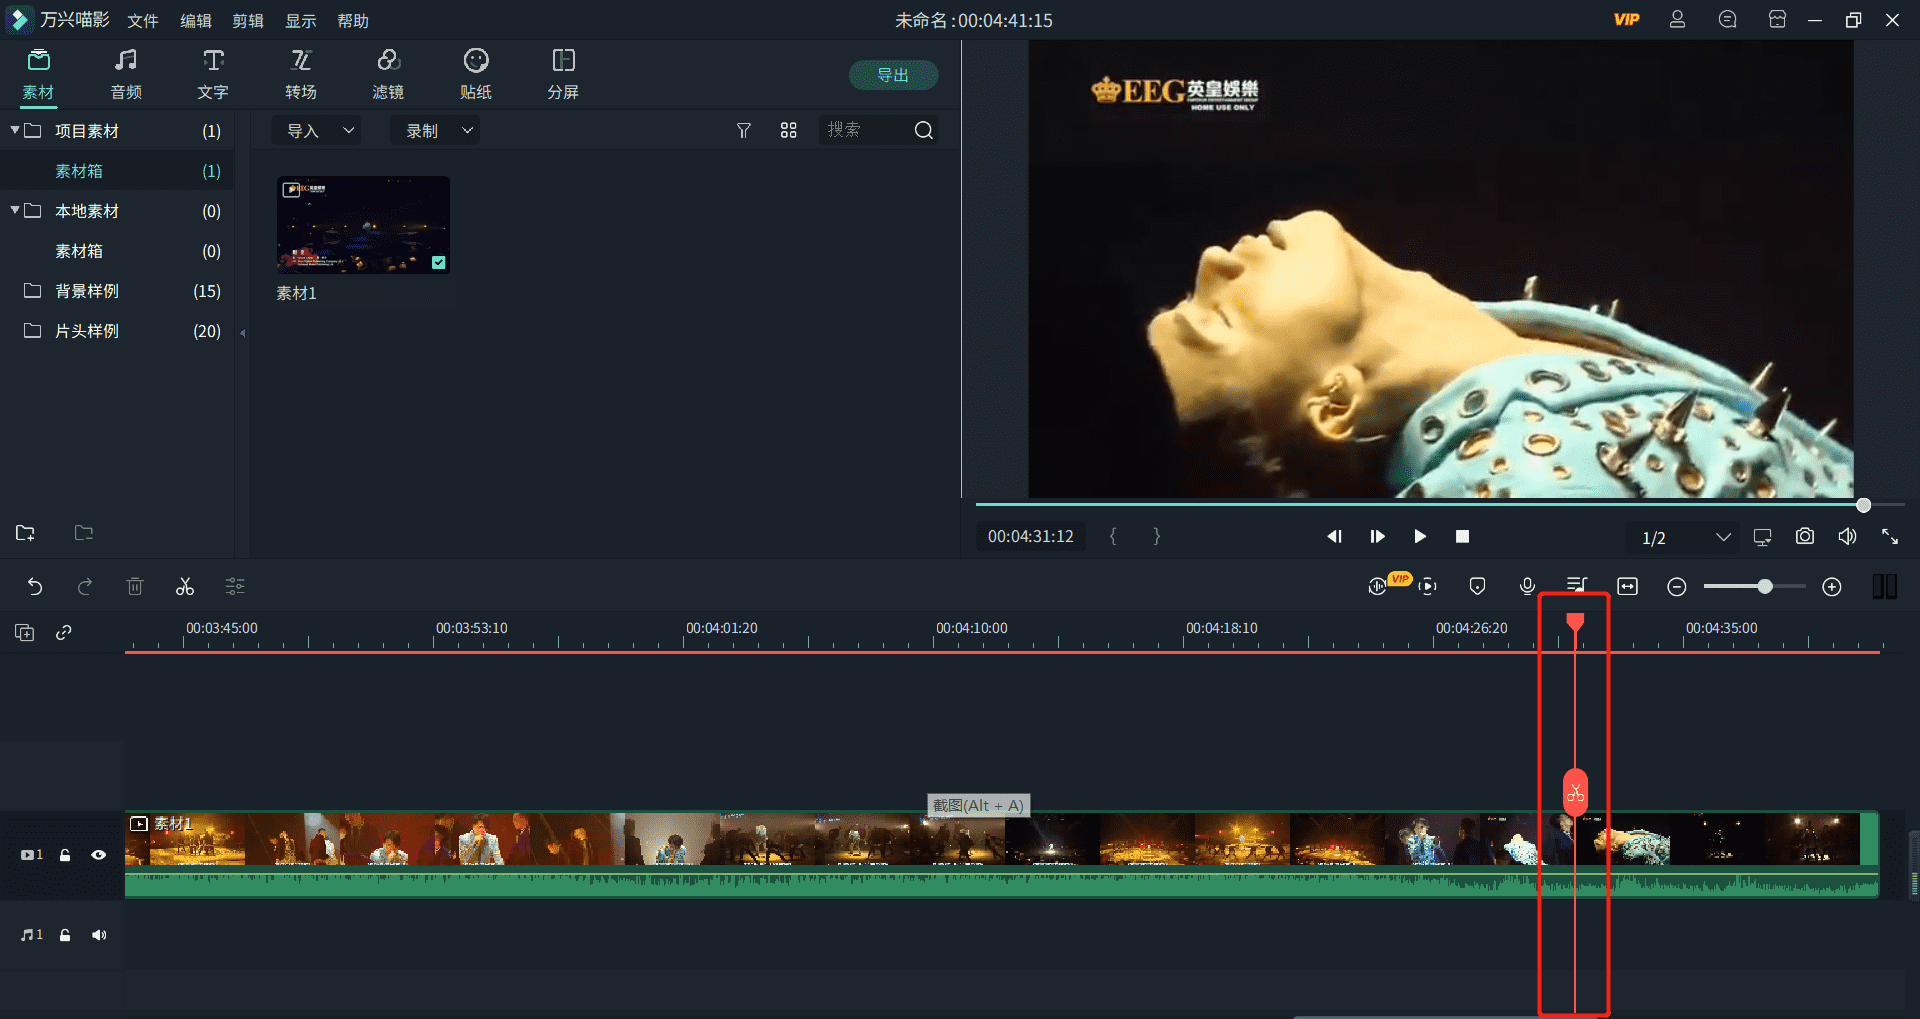This screenshot has width=1920, height=1019.
Task: Open the 剪辑 menu
Action: 248,21
